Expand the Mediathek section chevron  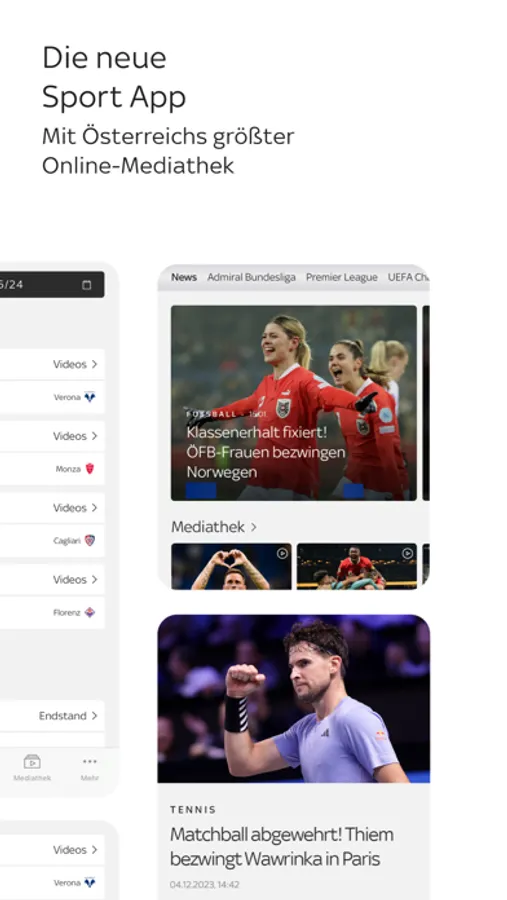click(x=253, y=527)
